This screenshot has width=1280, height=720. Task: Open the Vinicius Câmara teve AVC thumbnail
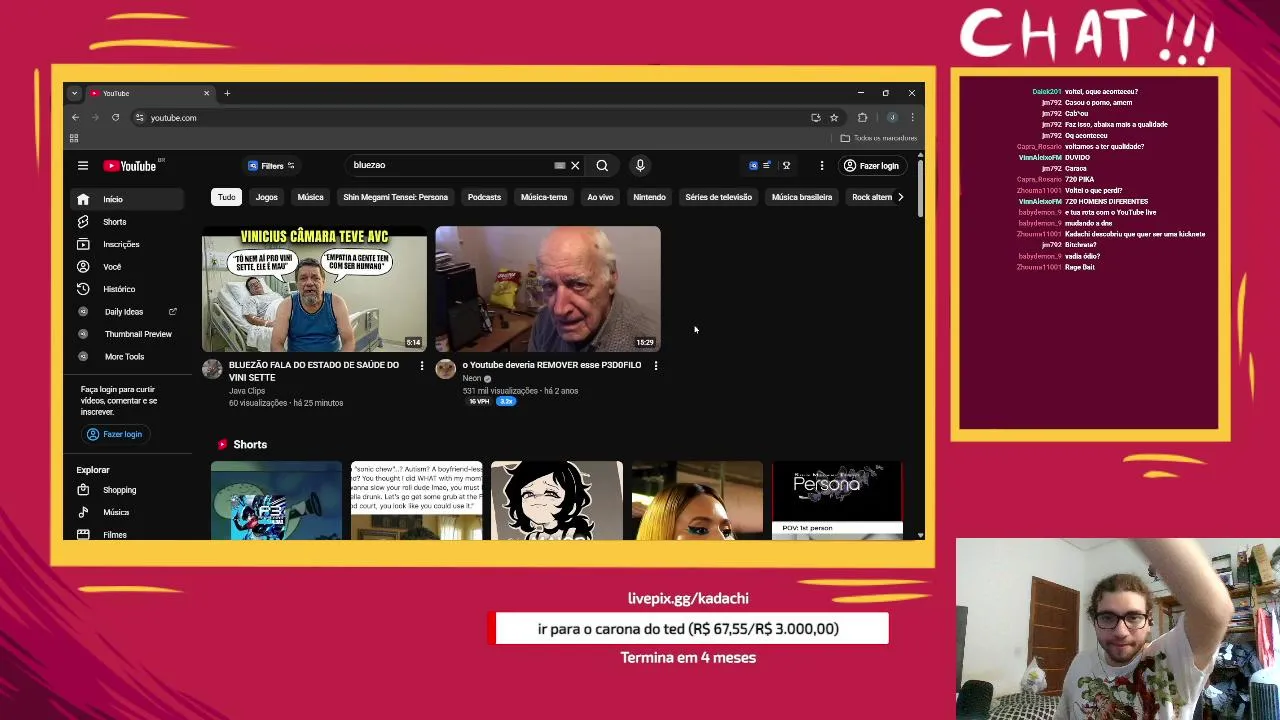315,289
